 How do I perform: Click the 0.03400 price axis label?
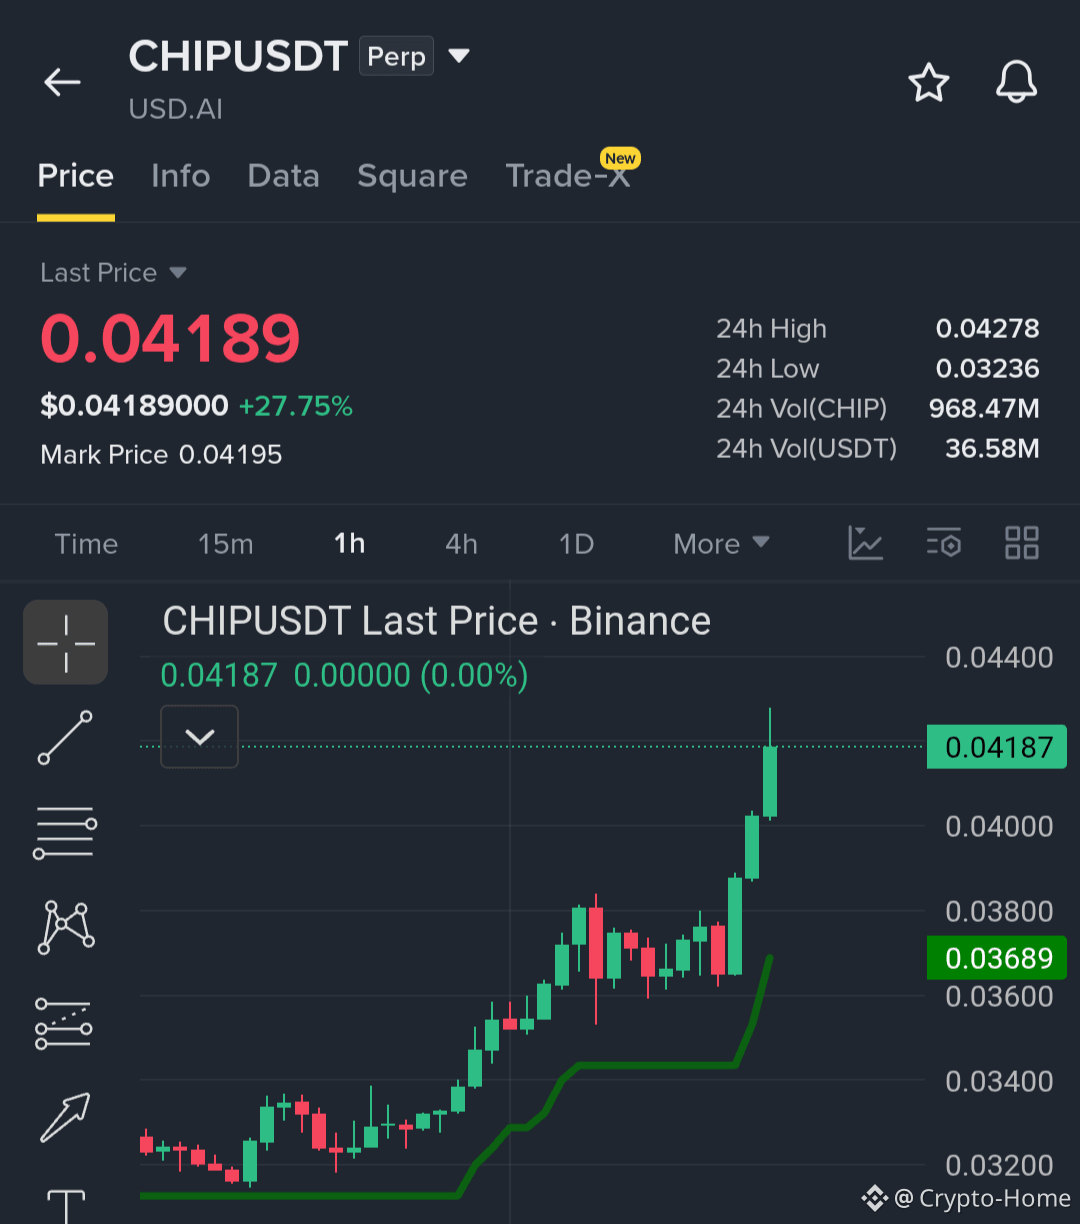click(999, 1081)
